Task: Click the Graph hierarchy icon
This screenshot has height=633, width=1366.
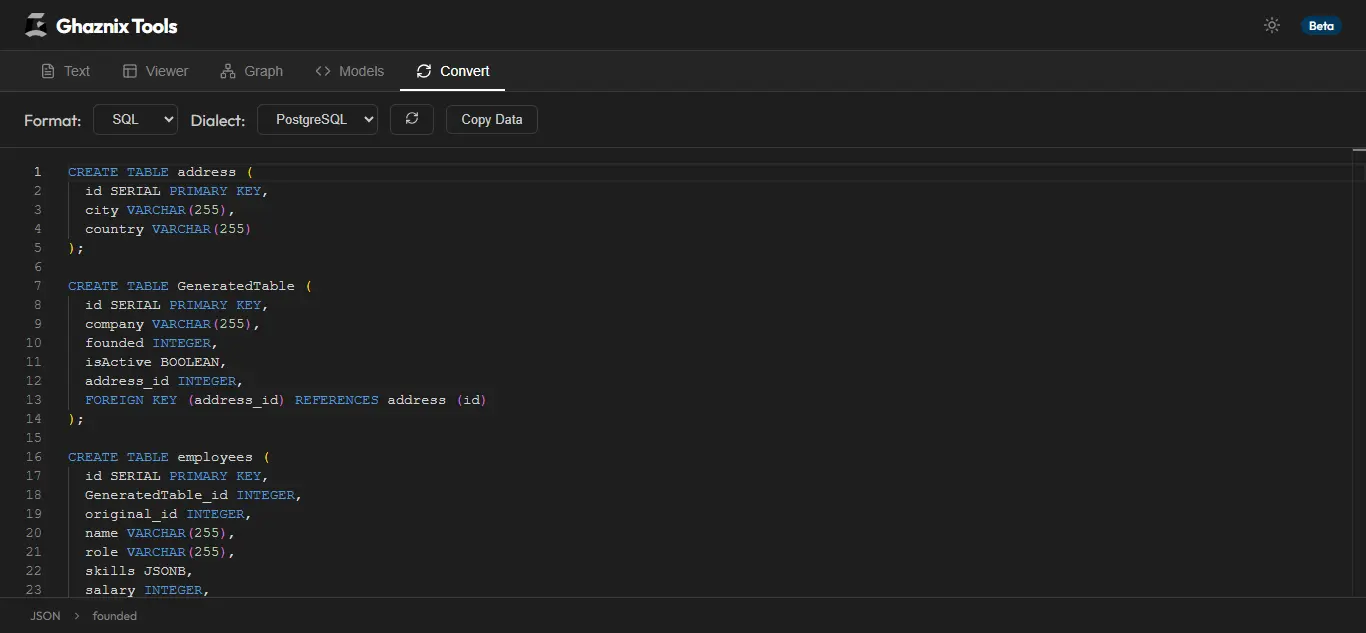Action: (227, 71)
